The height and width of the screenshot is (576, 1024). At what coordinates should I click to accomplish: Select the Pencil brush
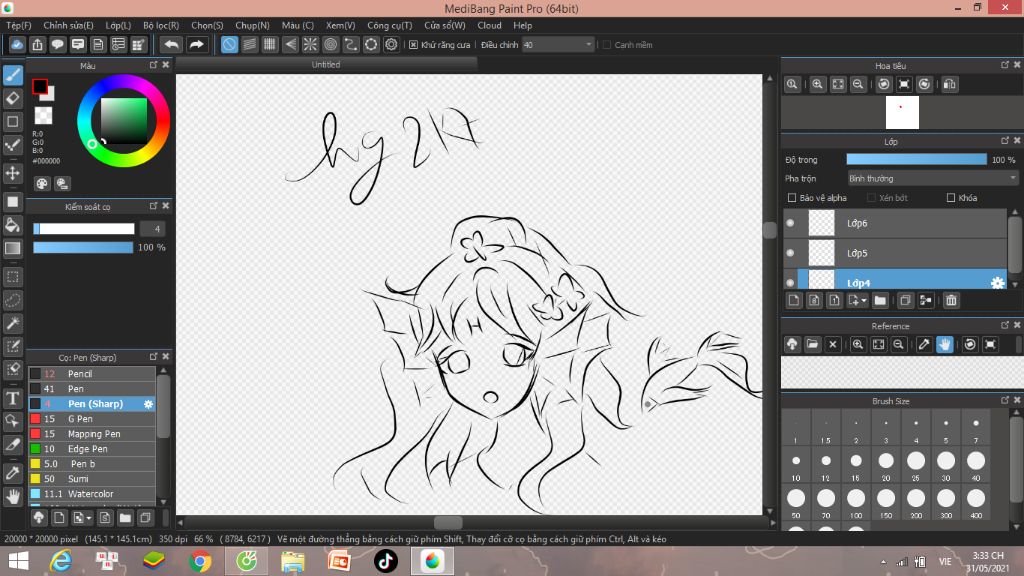tap(92, 374)
